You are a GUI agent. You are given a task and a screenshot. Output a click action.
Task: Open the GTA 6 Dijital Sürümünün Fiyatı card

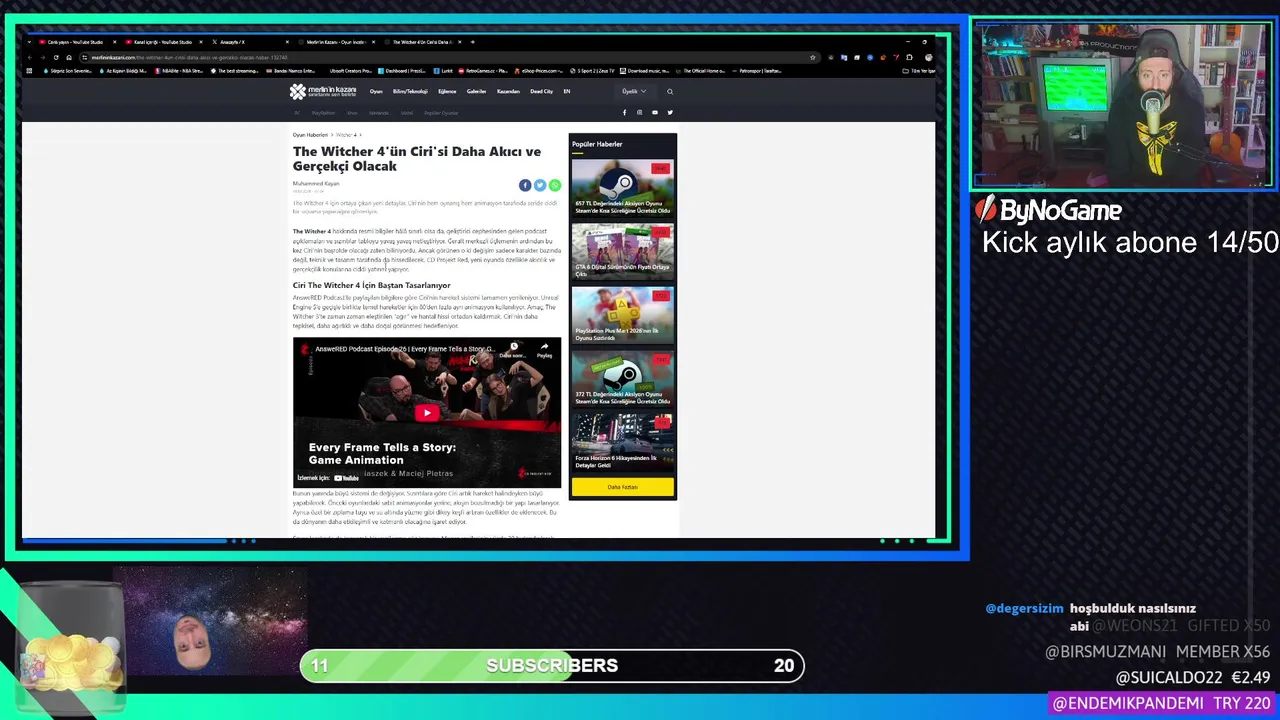tap(622, 251)
